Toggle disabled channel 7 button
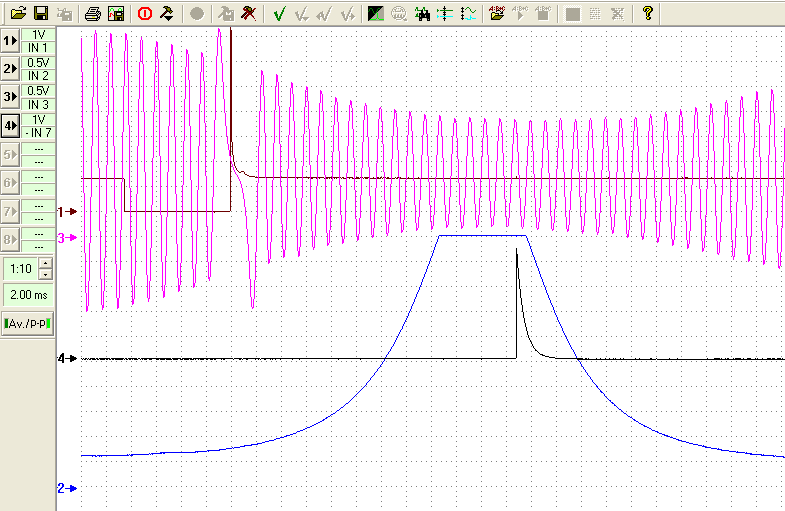This screenshot has width=785, height=511. coord(10,211)
